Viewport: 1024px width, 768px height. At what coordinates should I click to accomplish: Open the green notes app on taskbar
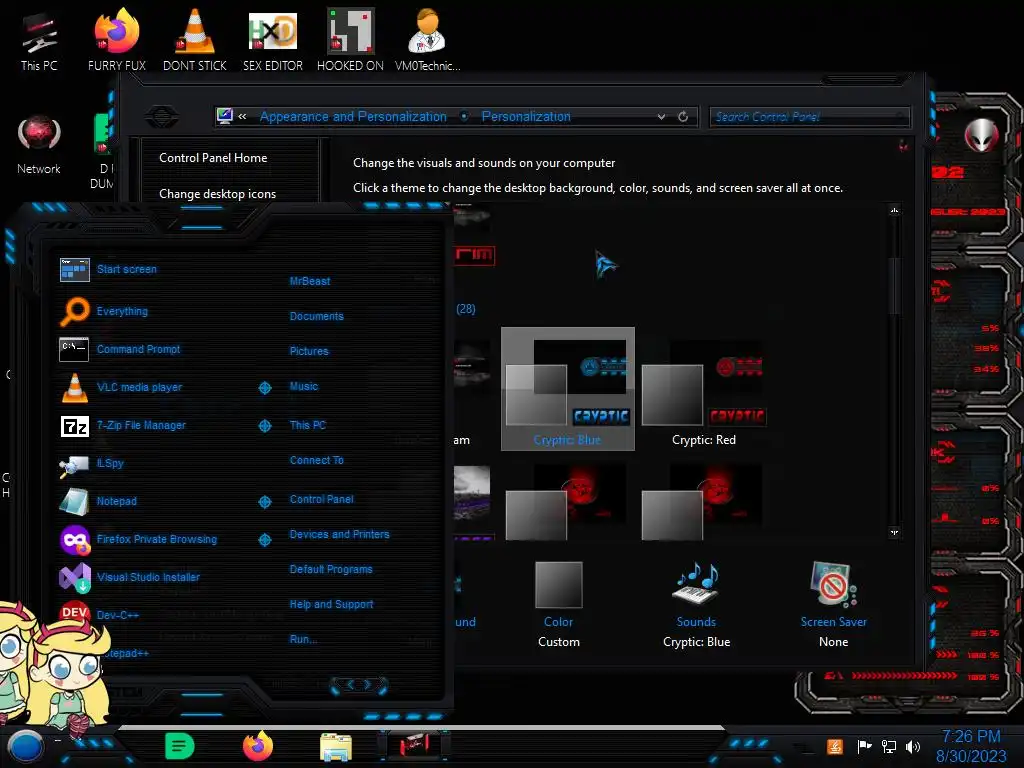(x=180, y=746)
